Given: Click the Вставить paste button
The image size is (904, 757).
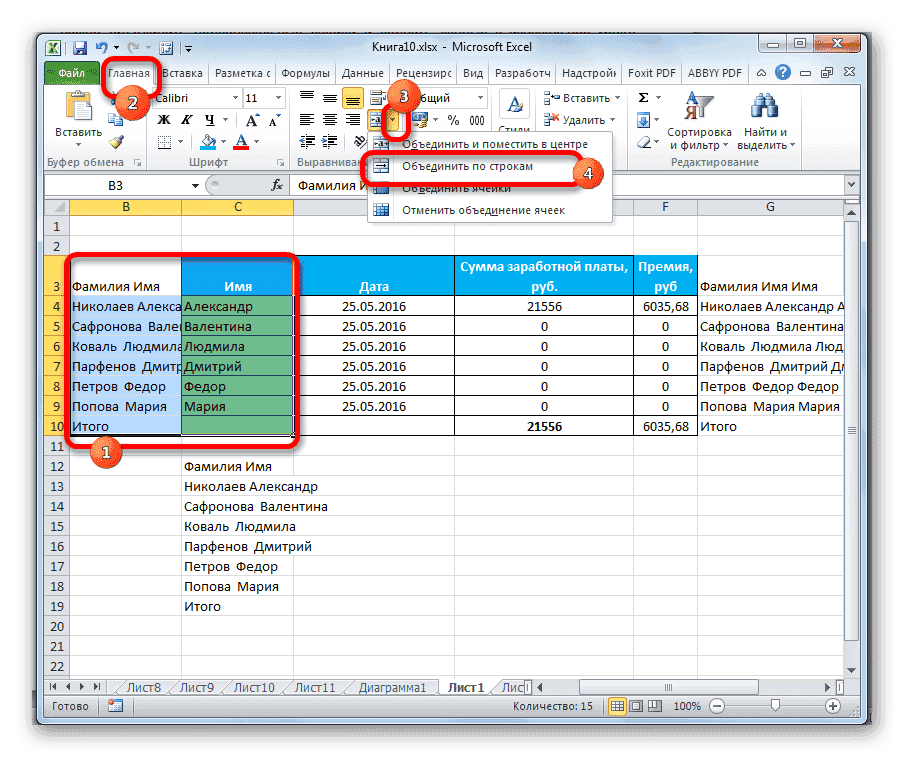Looking at the screenshot, I should pos(78,112).
